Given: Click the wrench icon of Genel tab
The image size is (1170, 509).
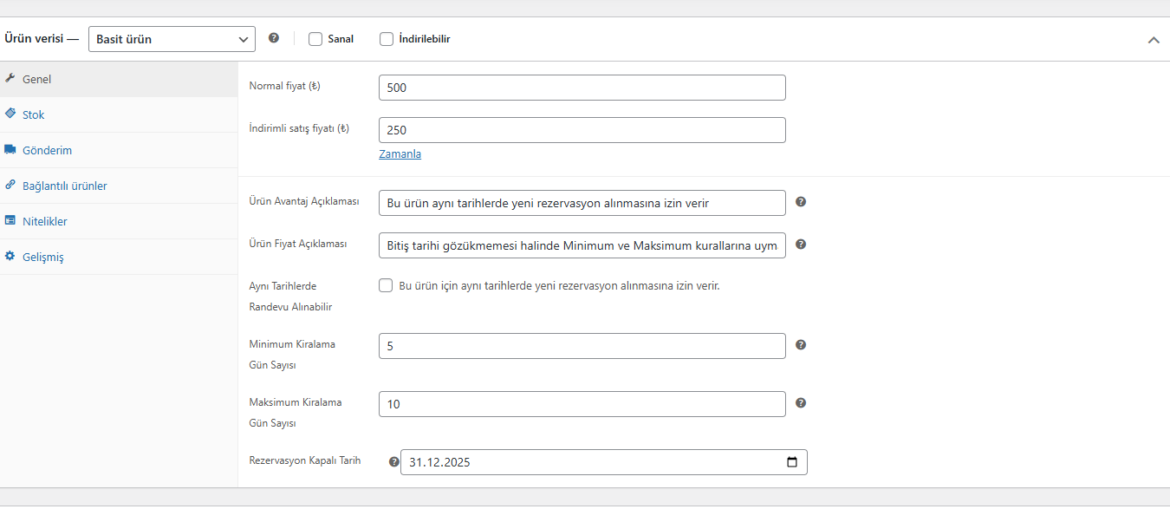Looking at the screenshot, I should coord(10,78).
